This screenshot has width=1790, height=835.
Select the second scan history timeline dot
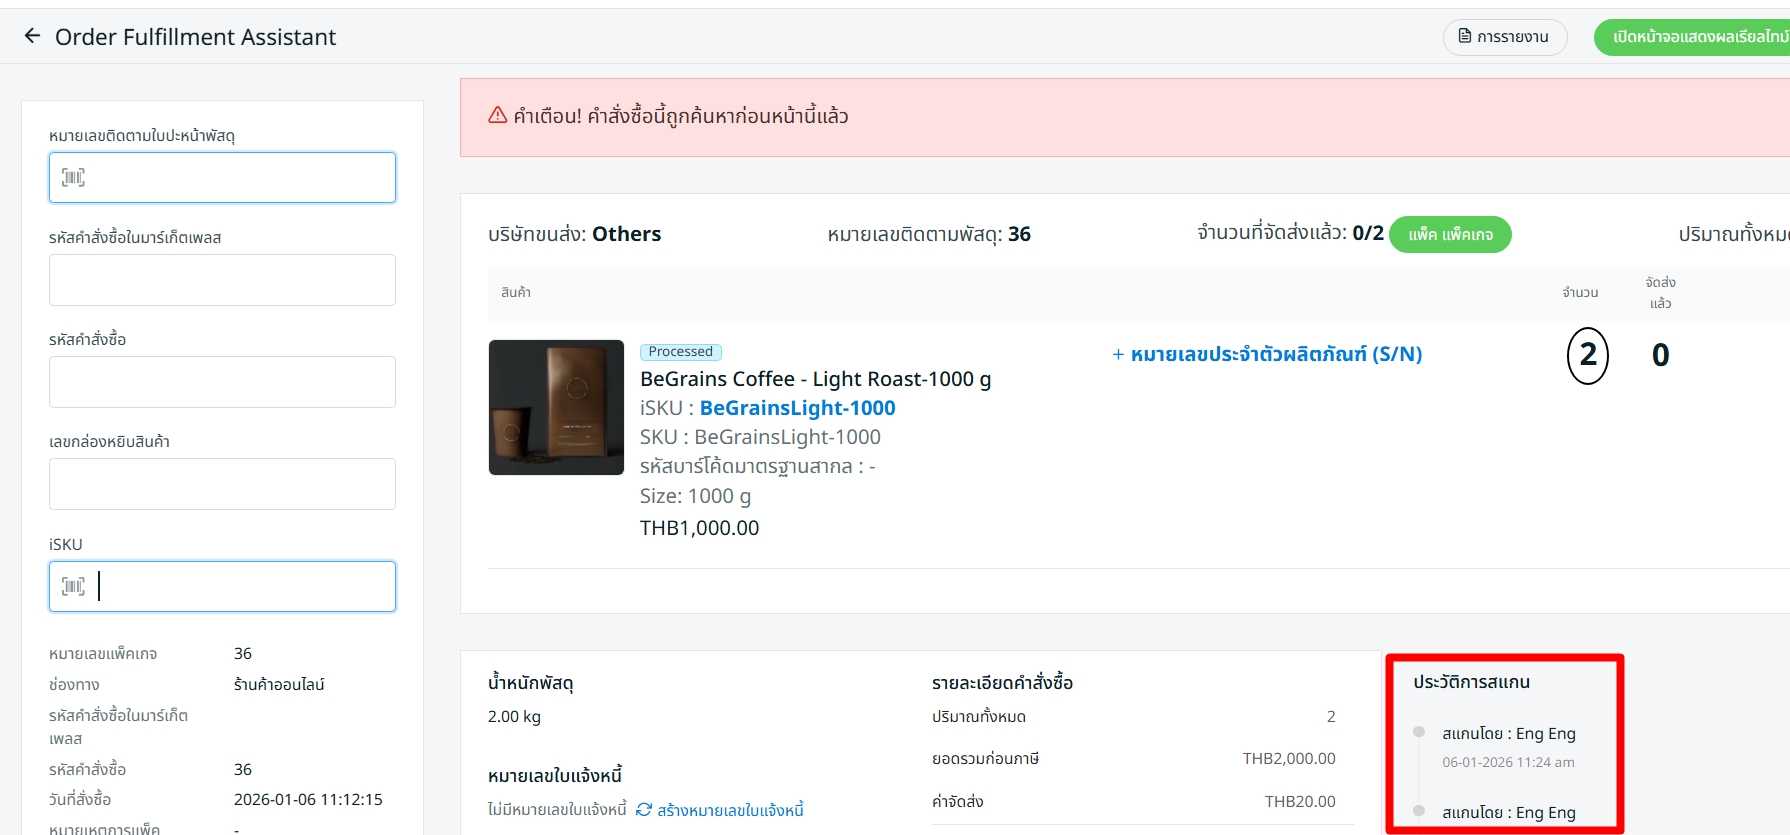[1418, 810]
